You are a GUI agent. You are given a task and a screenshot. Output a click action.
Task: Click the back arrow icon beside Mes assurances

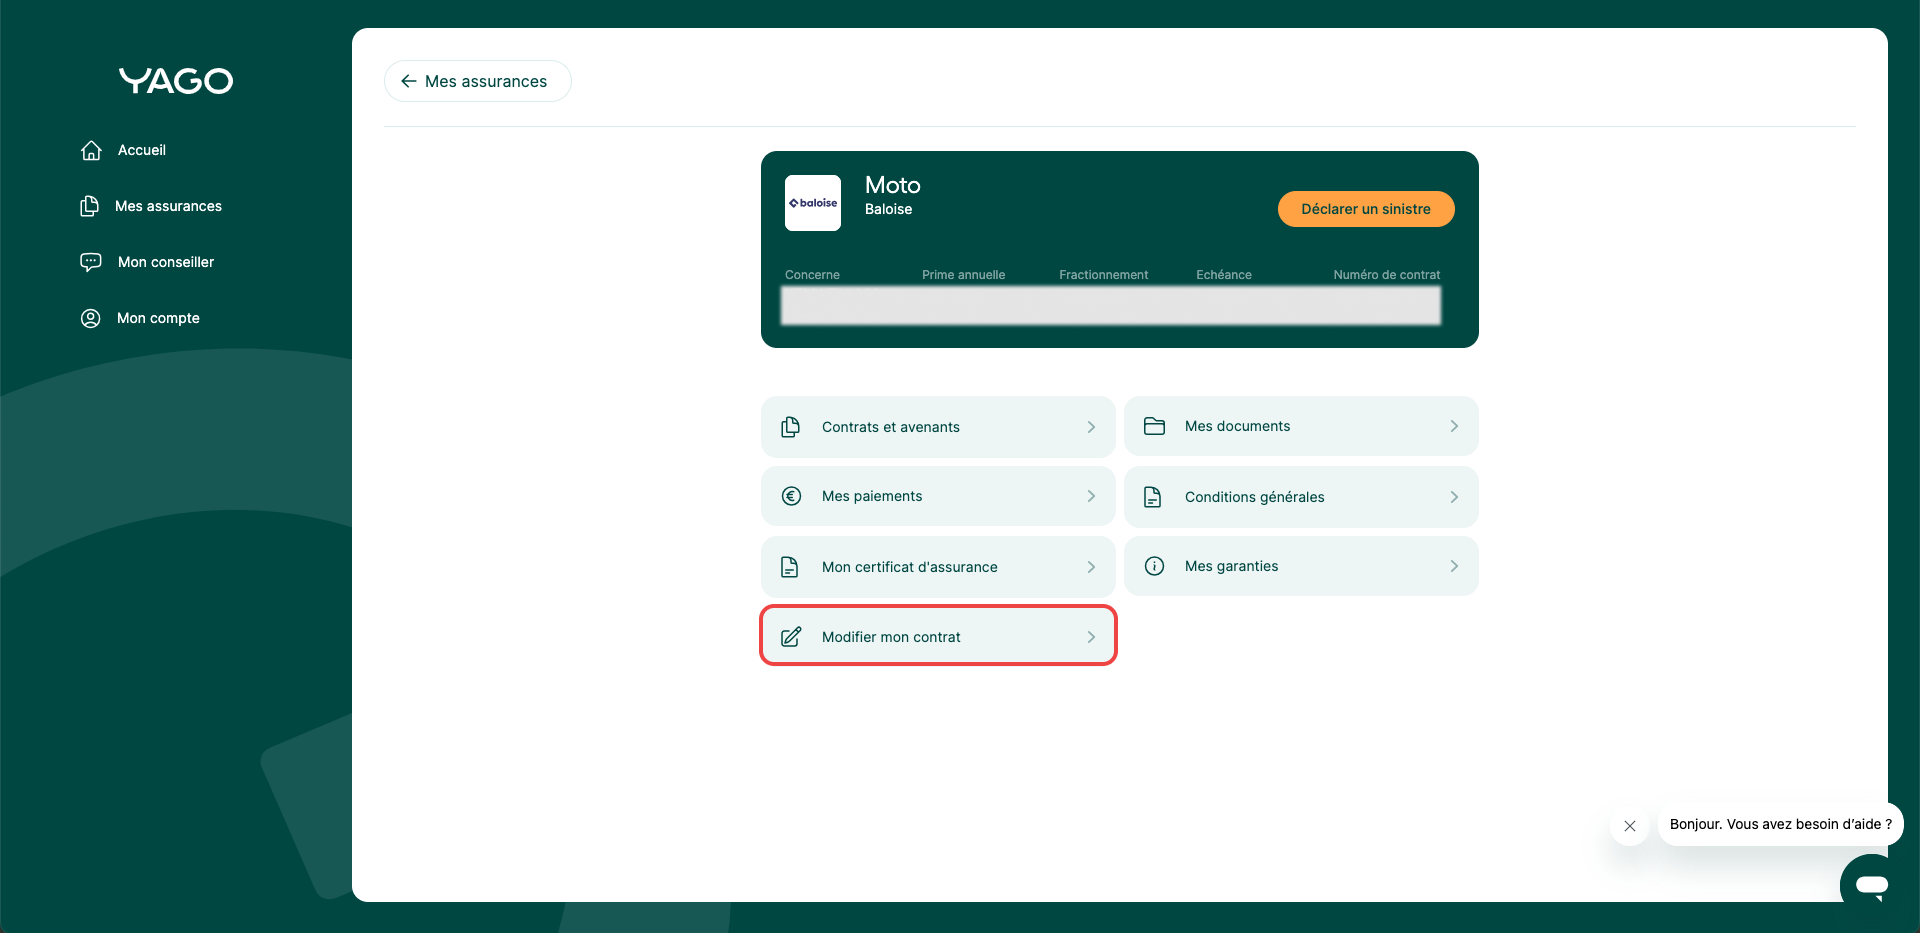[408, 81]
